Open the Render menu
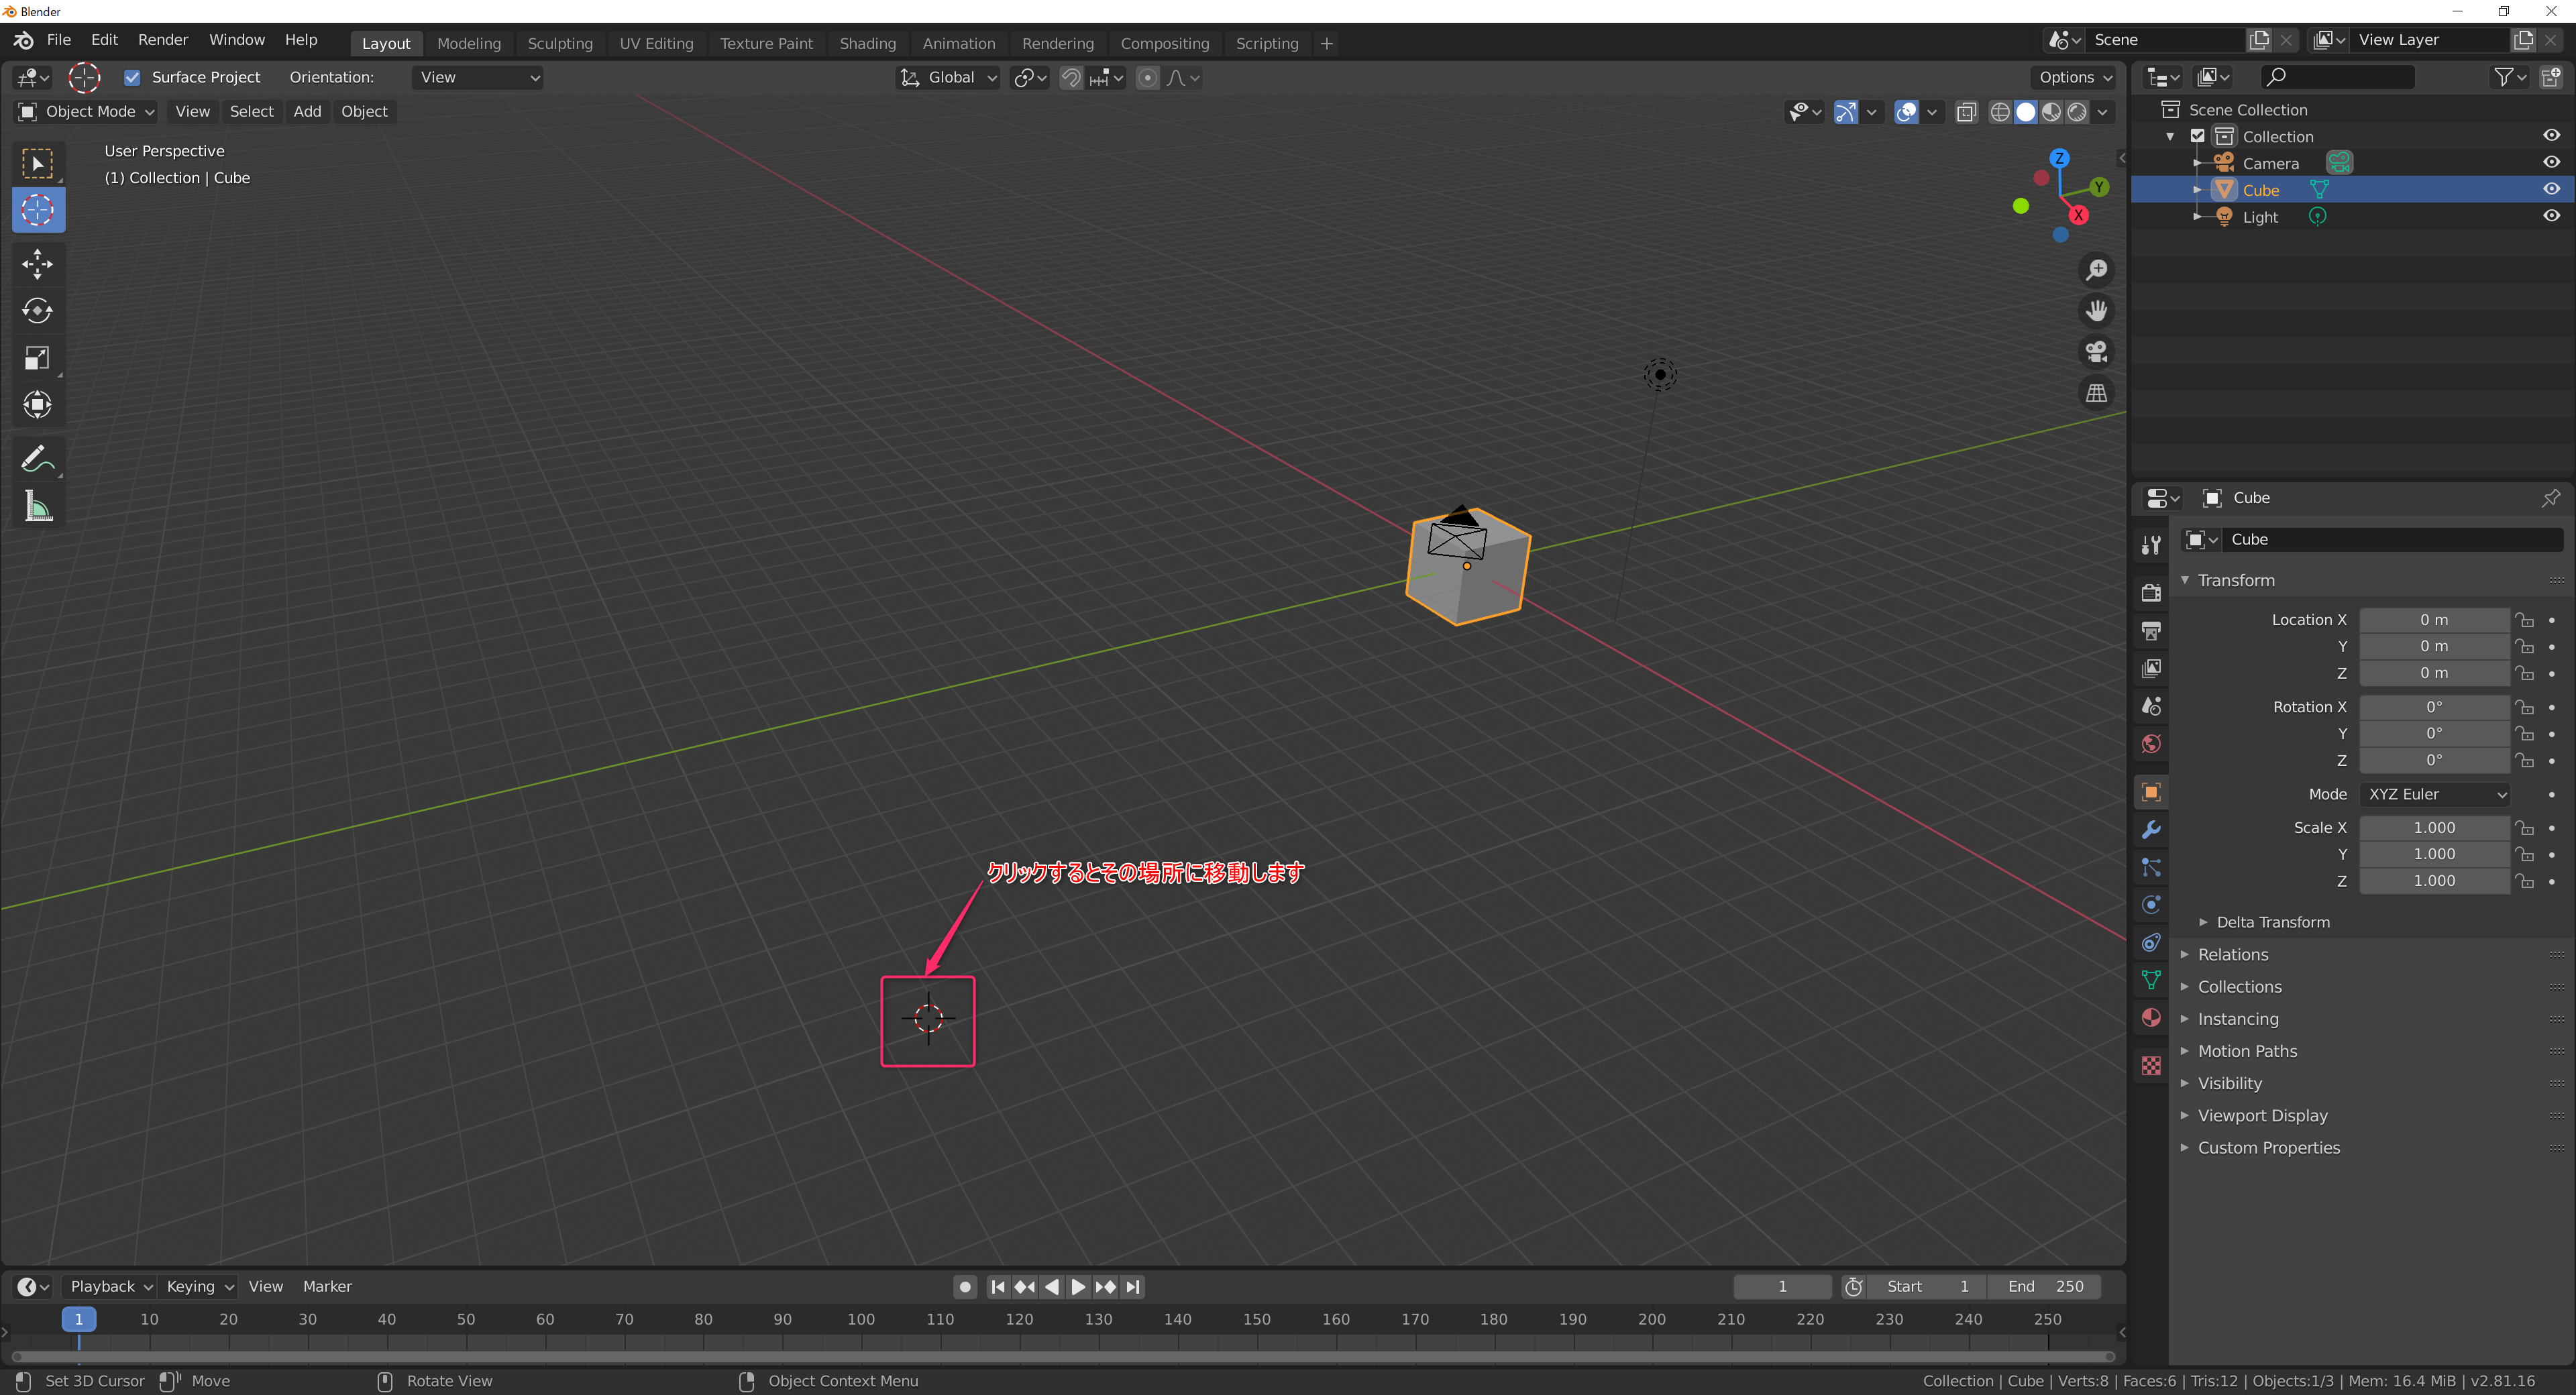 point(163,40)
